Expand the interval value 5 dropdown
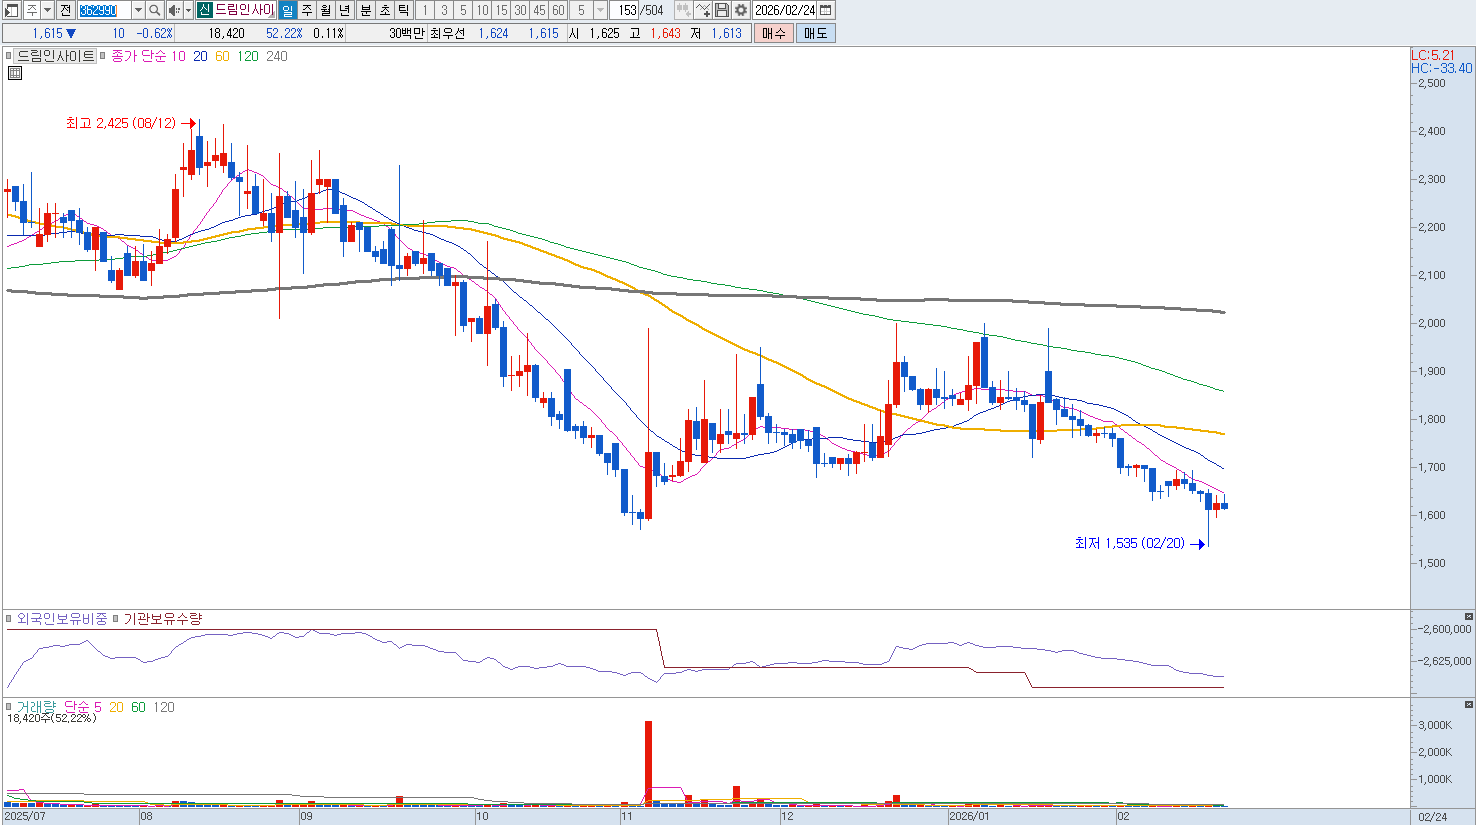Screen dimensions: 1476x825 pyautogui.click(x=600, y=10)
